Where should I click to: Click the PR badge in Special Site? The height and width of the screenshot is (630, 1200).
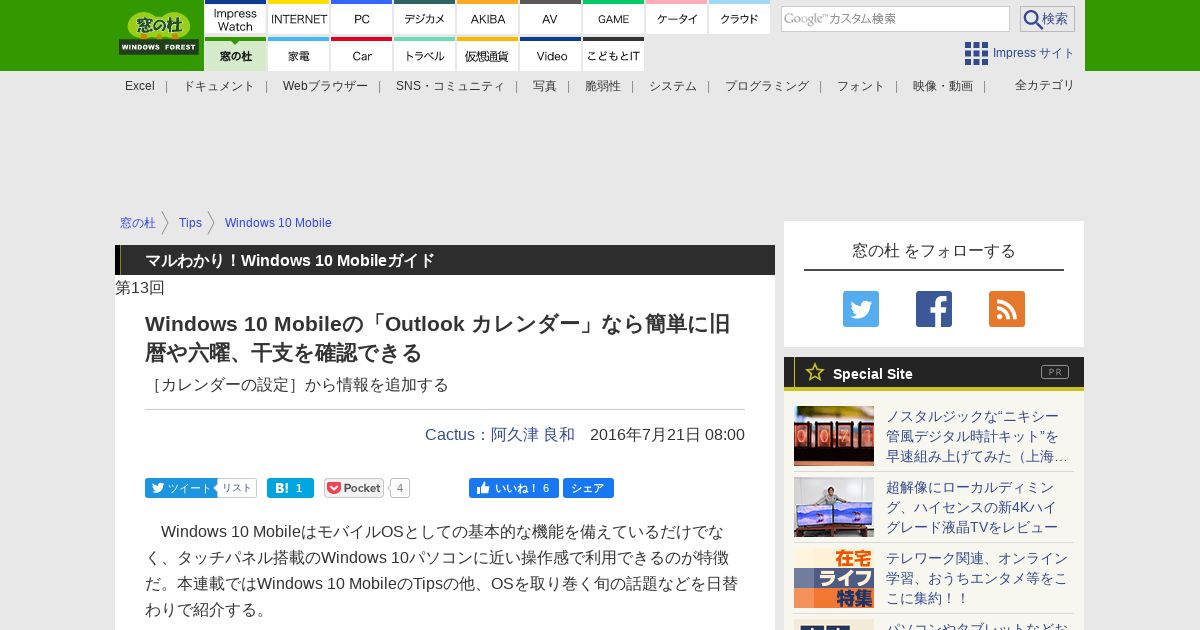(1055, 372)
